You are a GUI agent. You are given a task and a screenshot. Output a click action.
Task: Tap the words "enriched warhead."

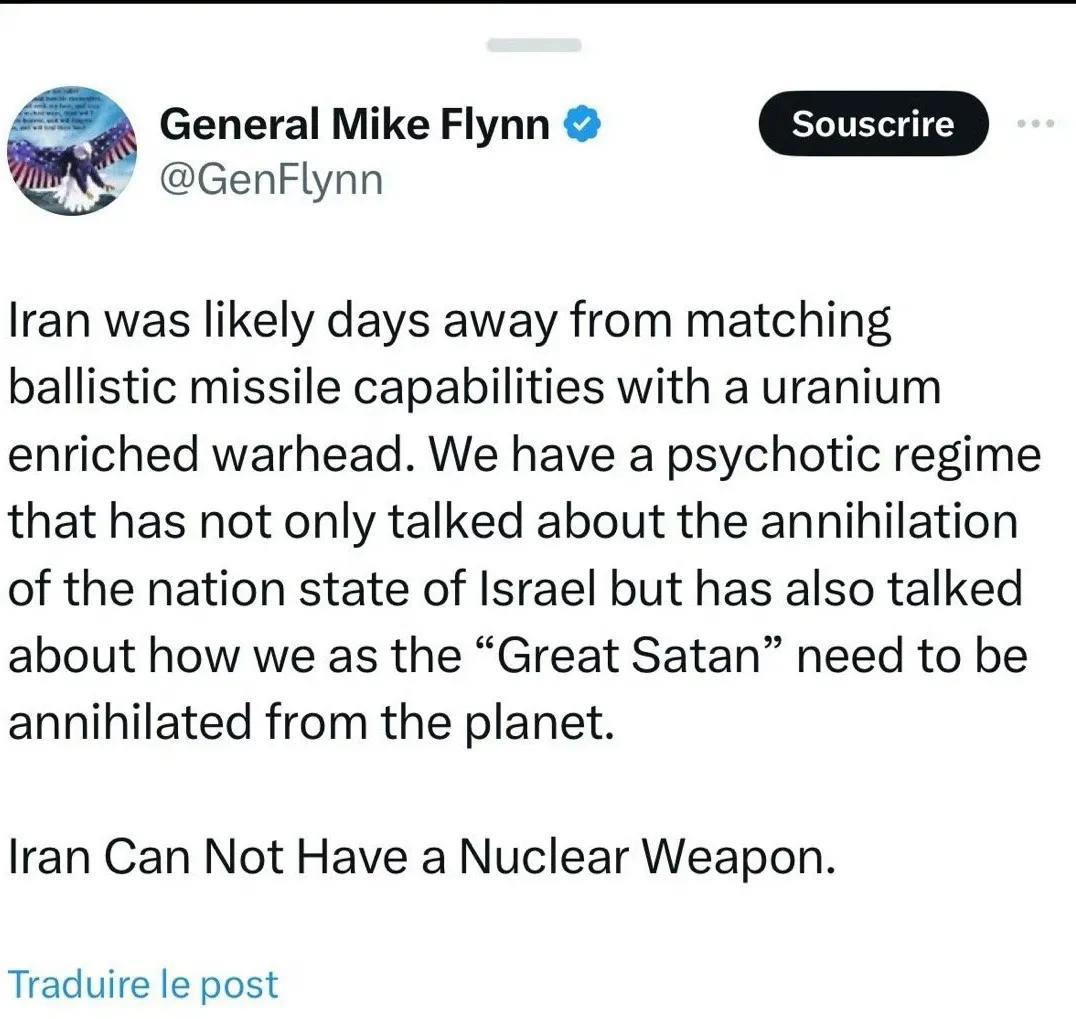(x=211, y=454)
